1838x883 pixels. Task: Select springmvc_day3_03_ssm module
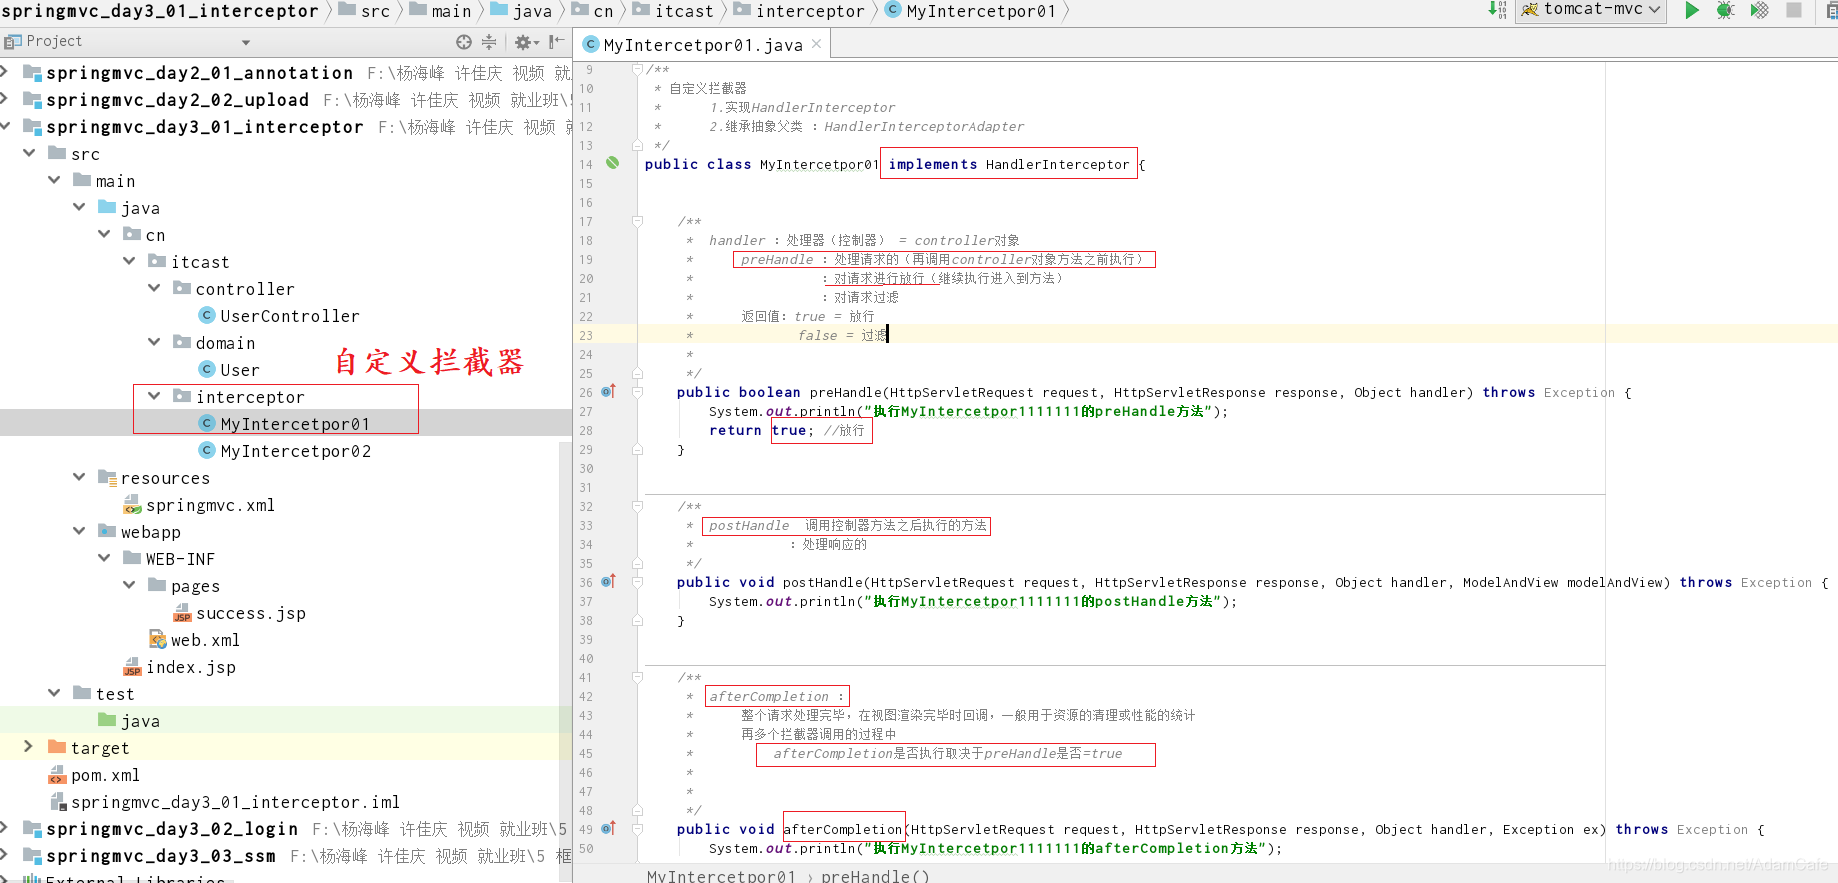point(149,856)
